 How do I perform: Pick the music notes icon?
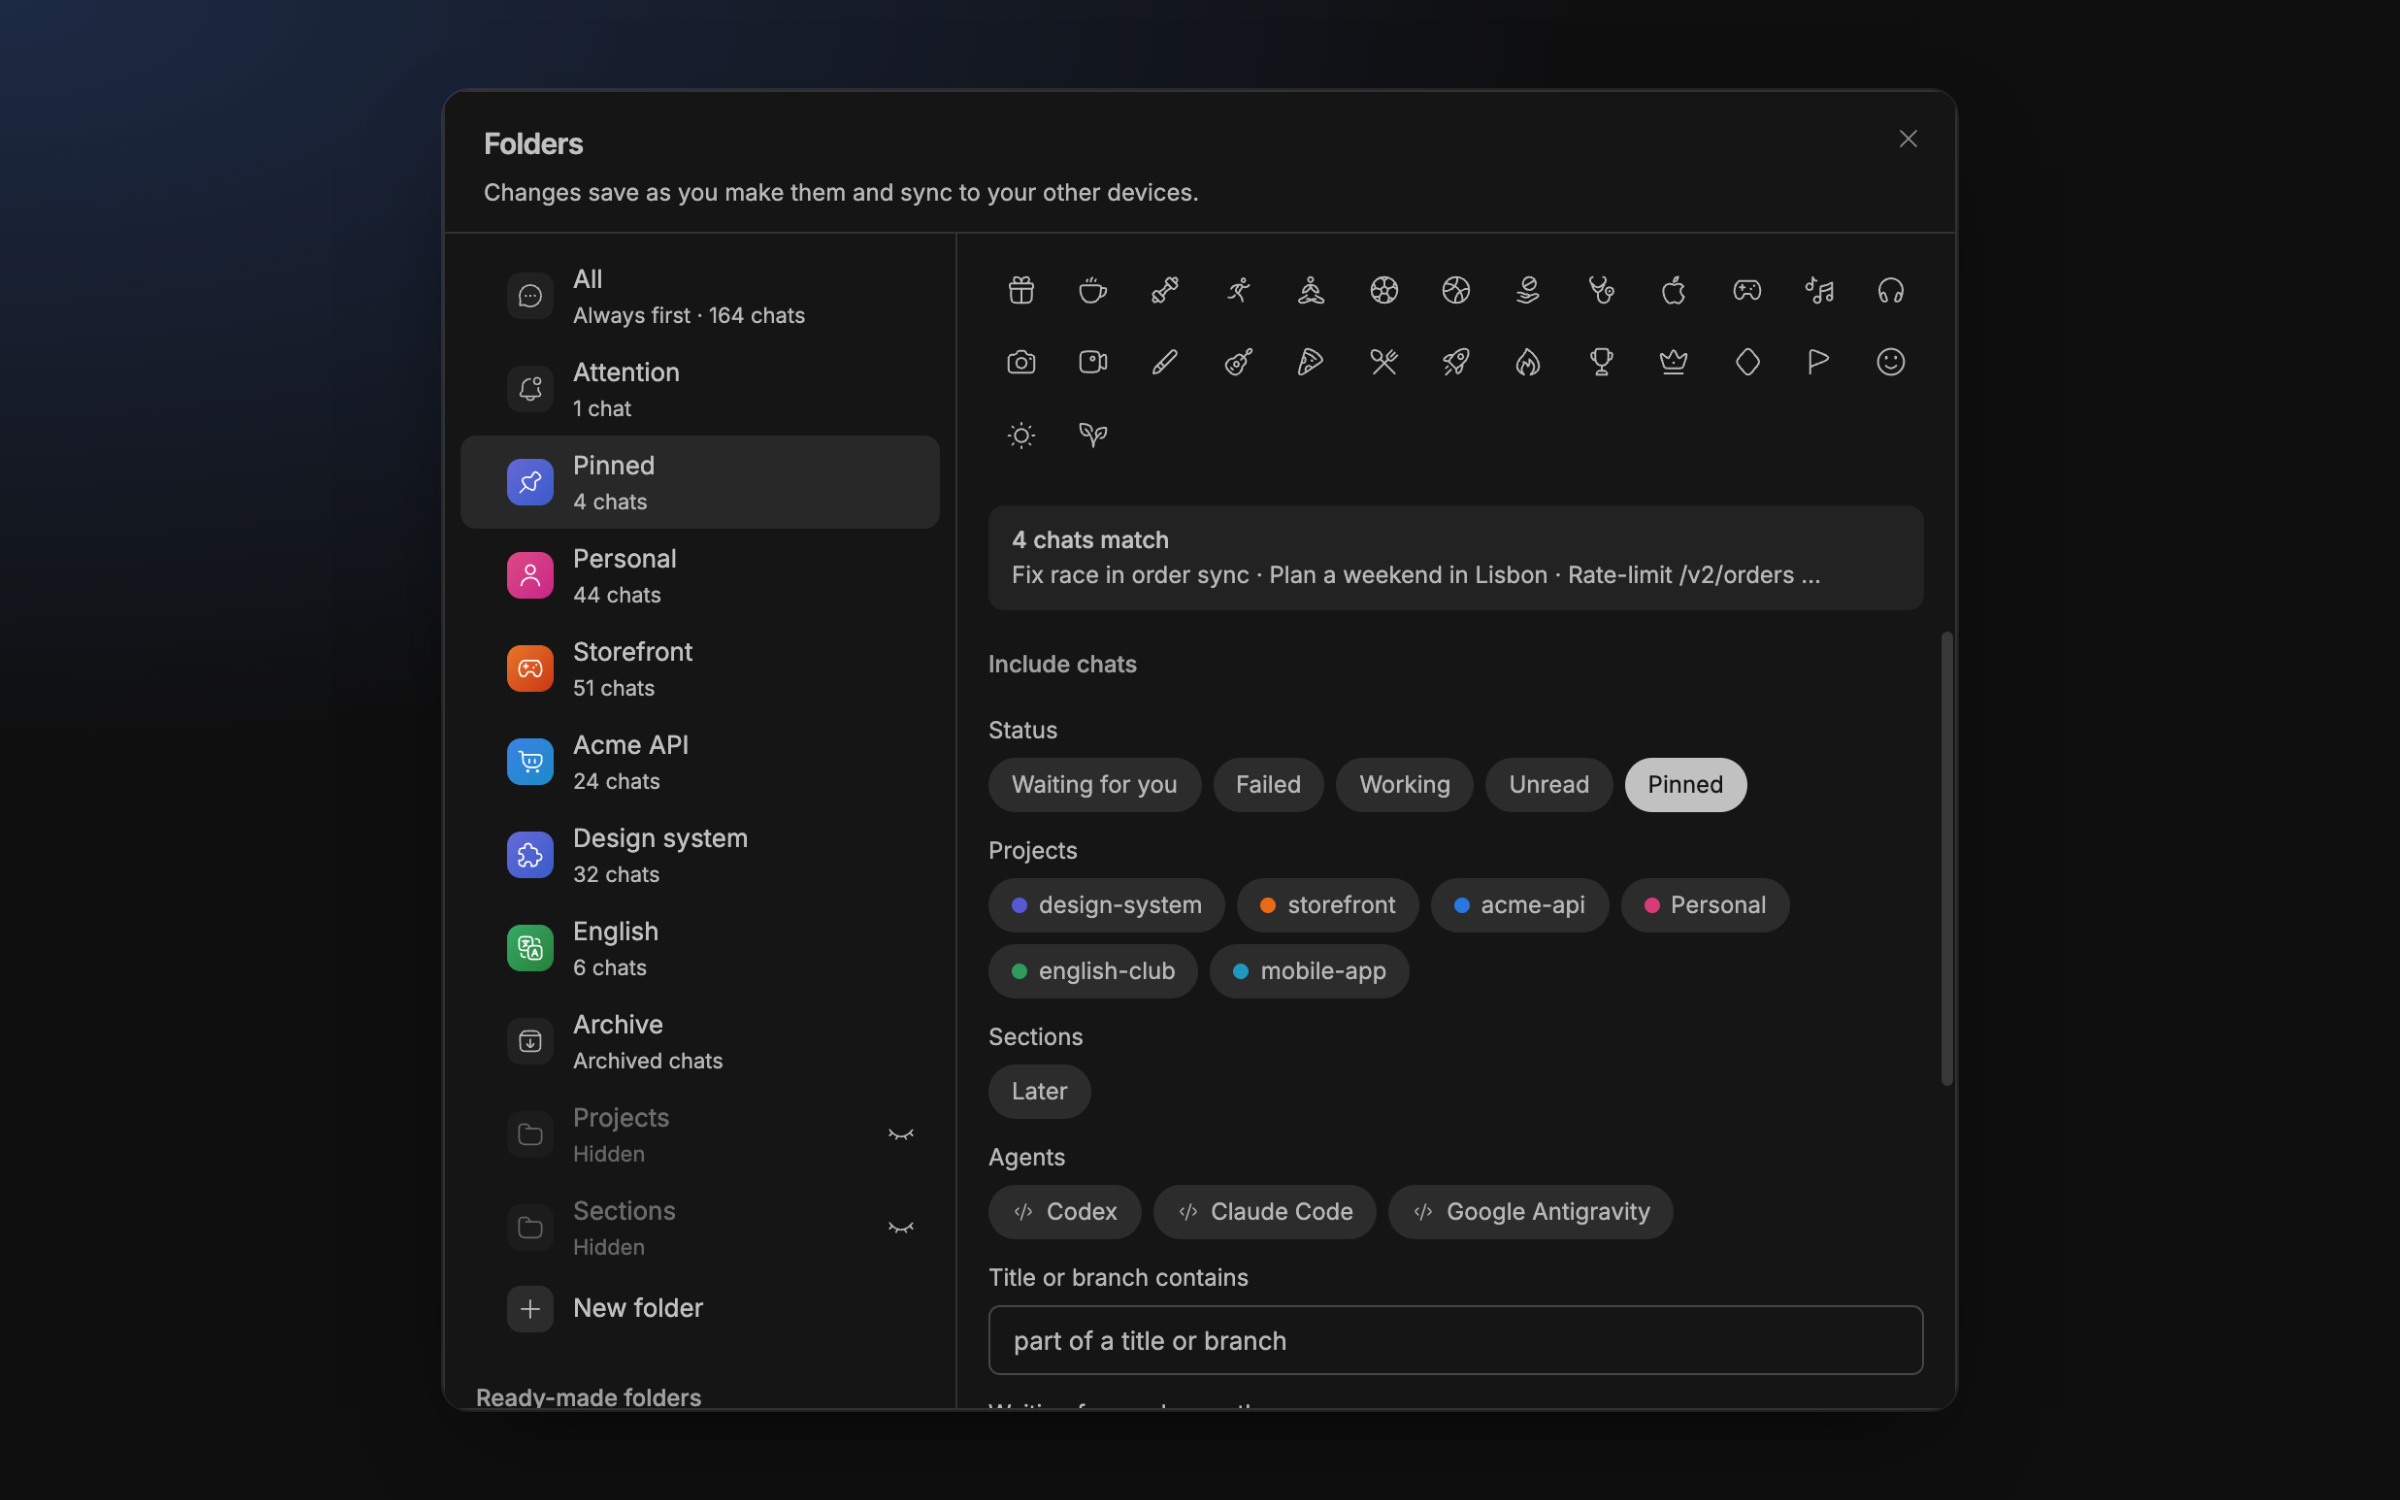(1819, 290)
